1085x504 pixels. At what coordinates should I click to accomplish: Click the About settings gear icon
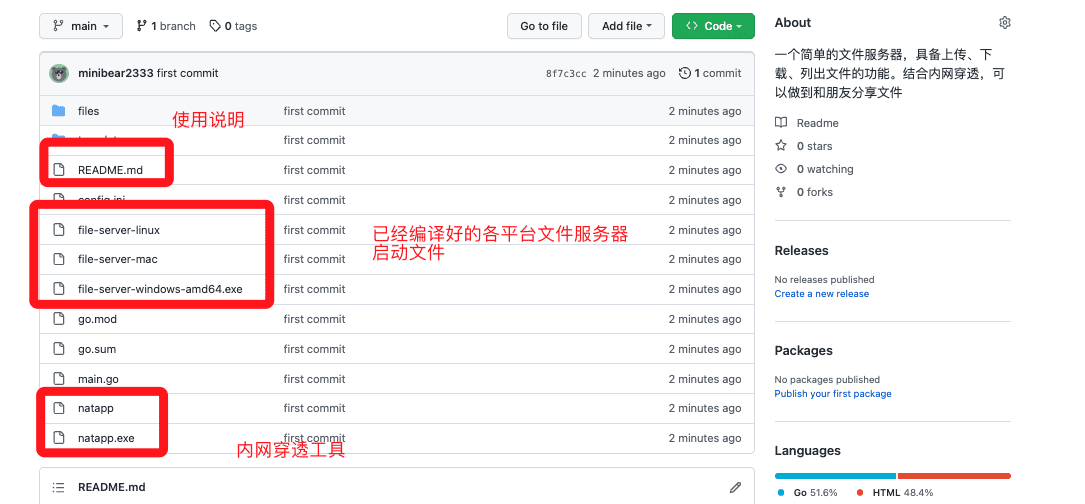click(1005, 23)
